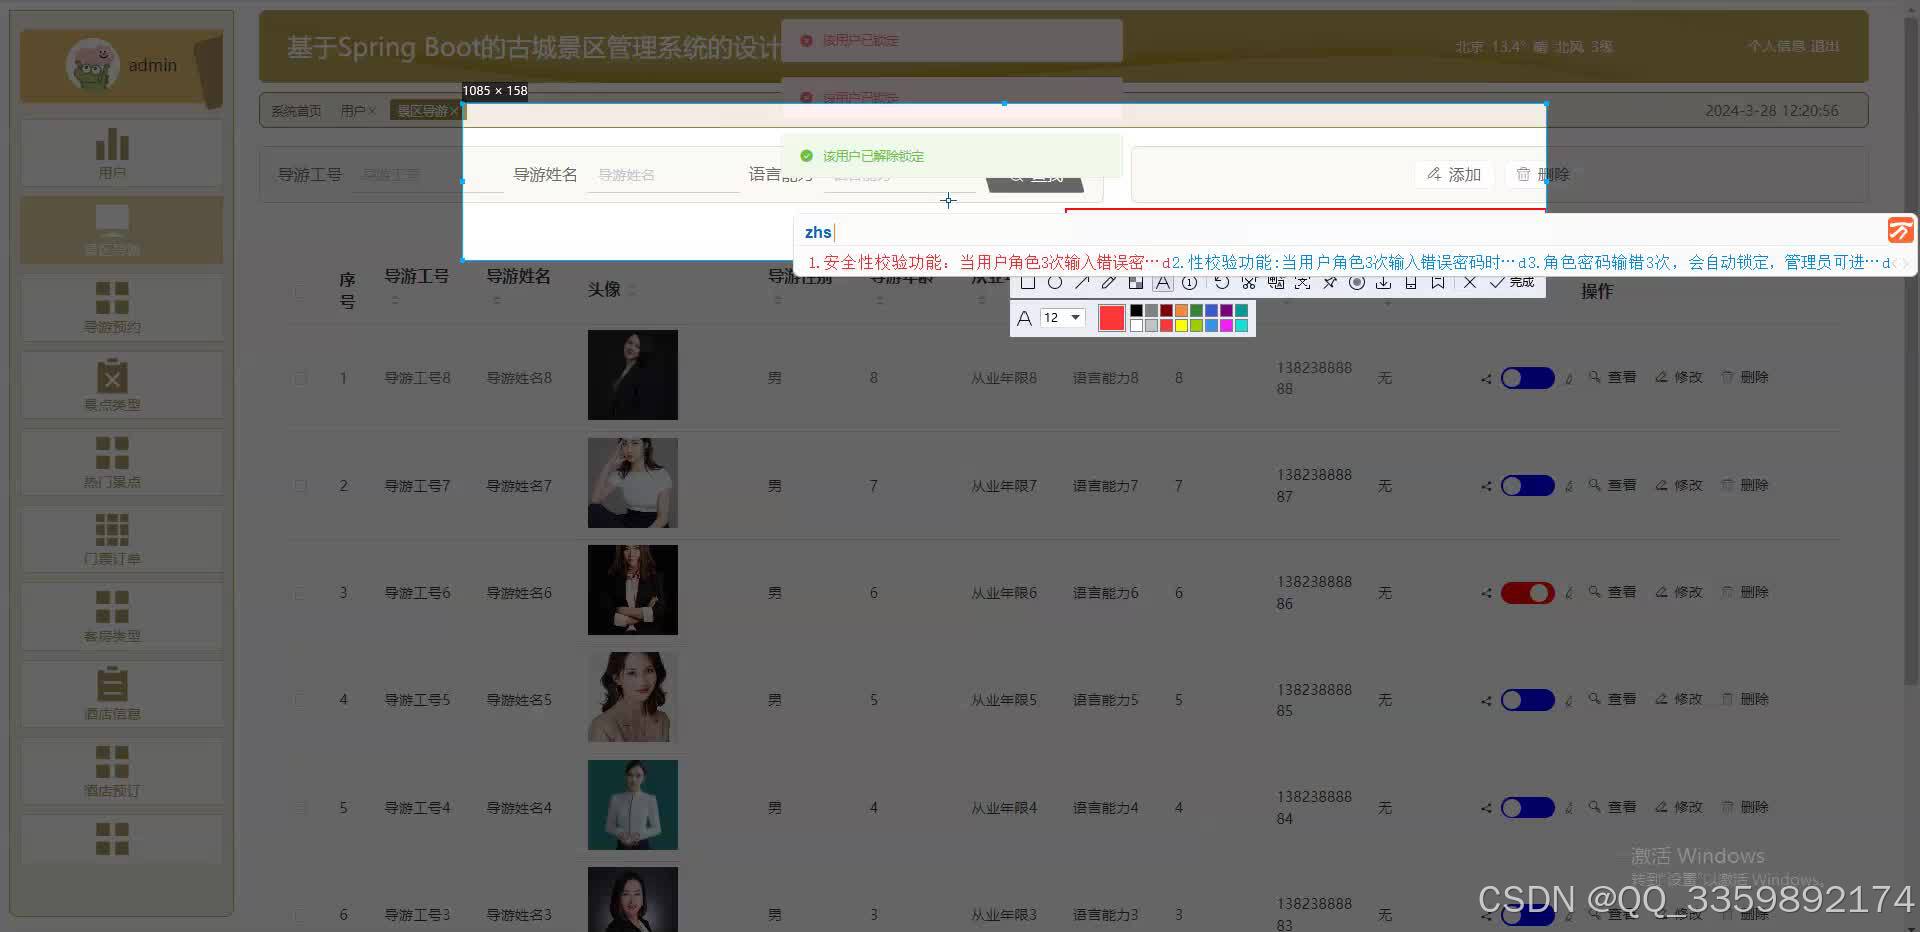The width and height of the screenshot is (1920, 932).
Task: Select the text annotation tool
Action: (x=1162, y=283)
